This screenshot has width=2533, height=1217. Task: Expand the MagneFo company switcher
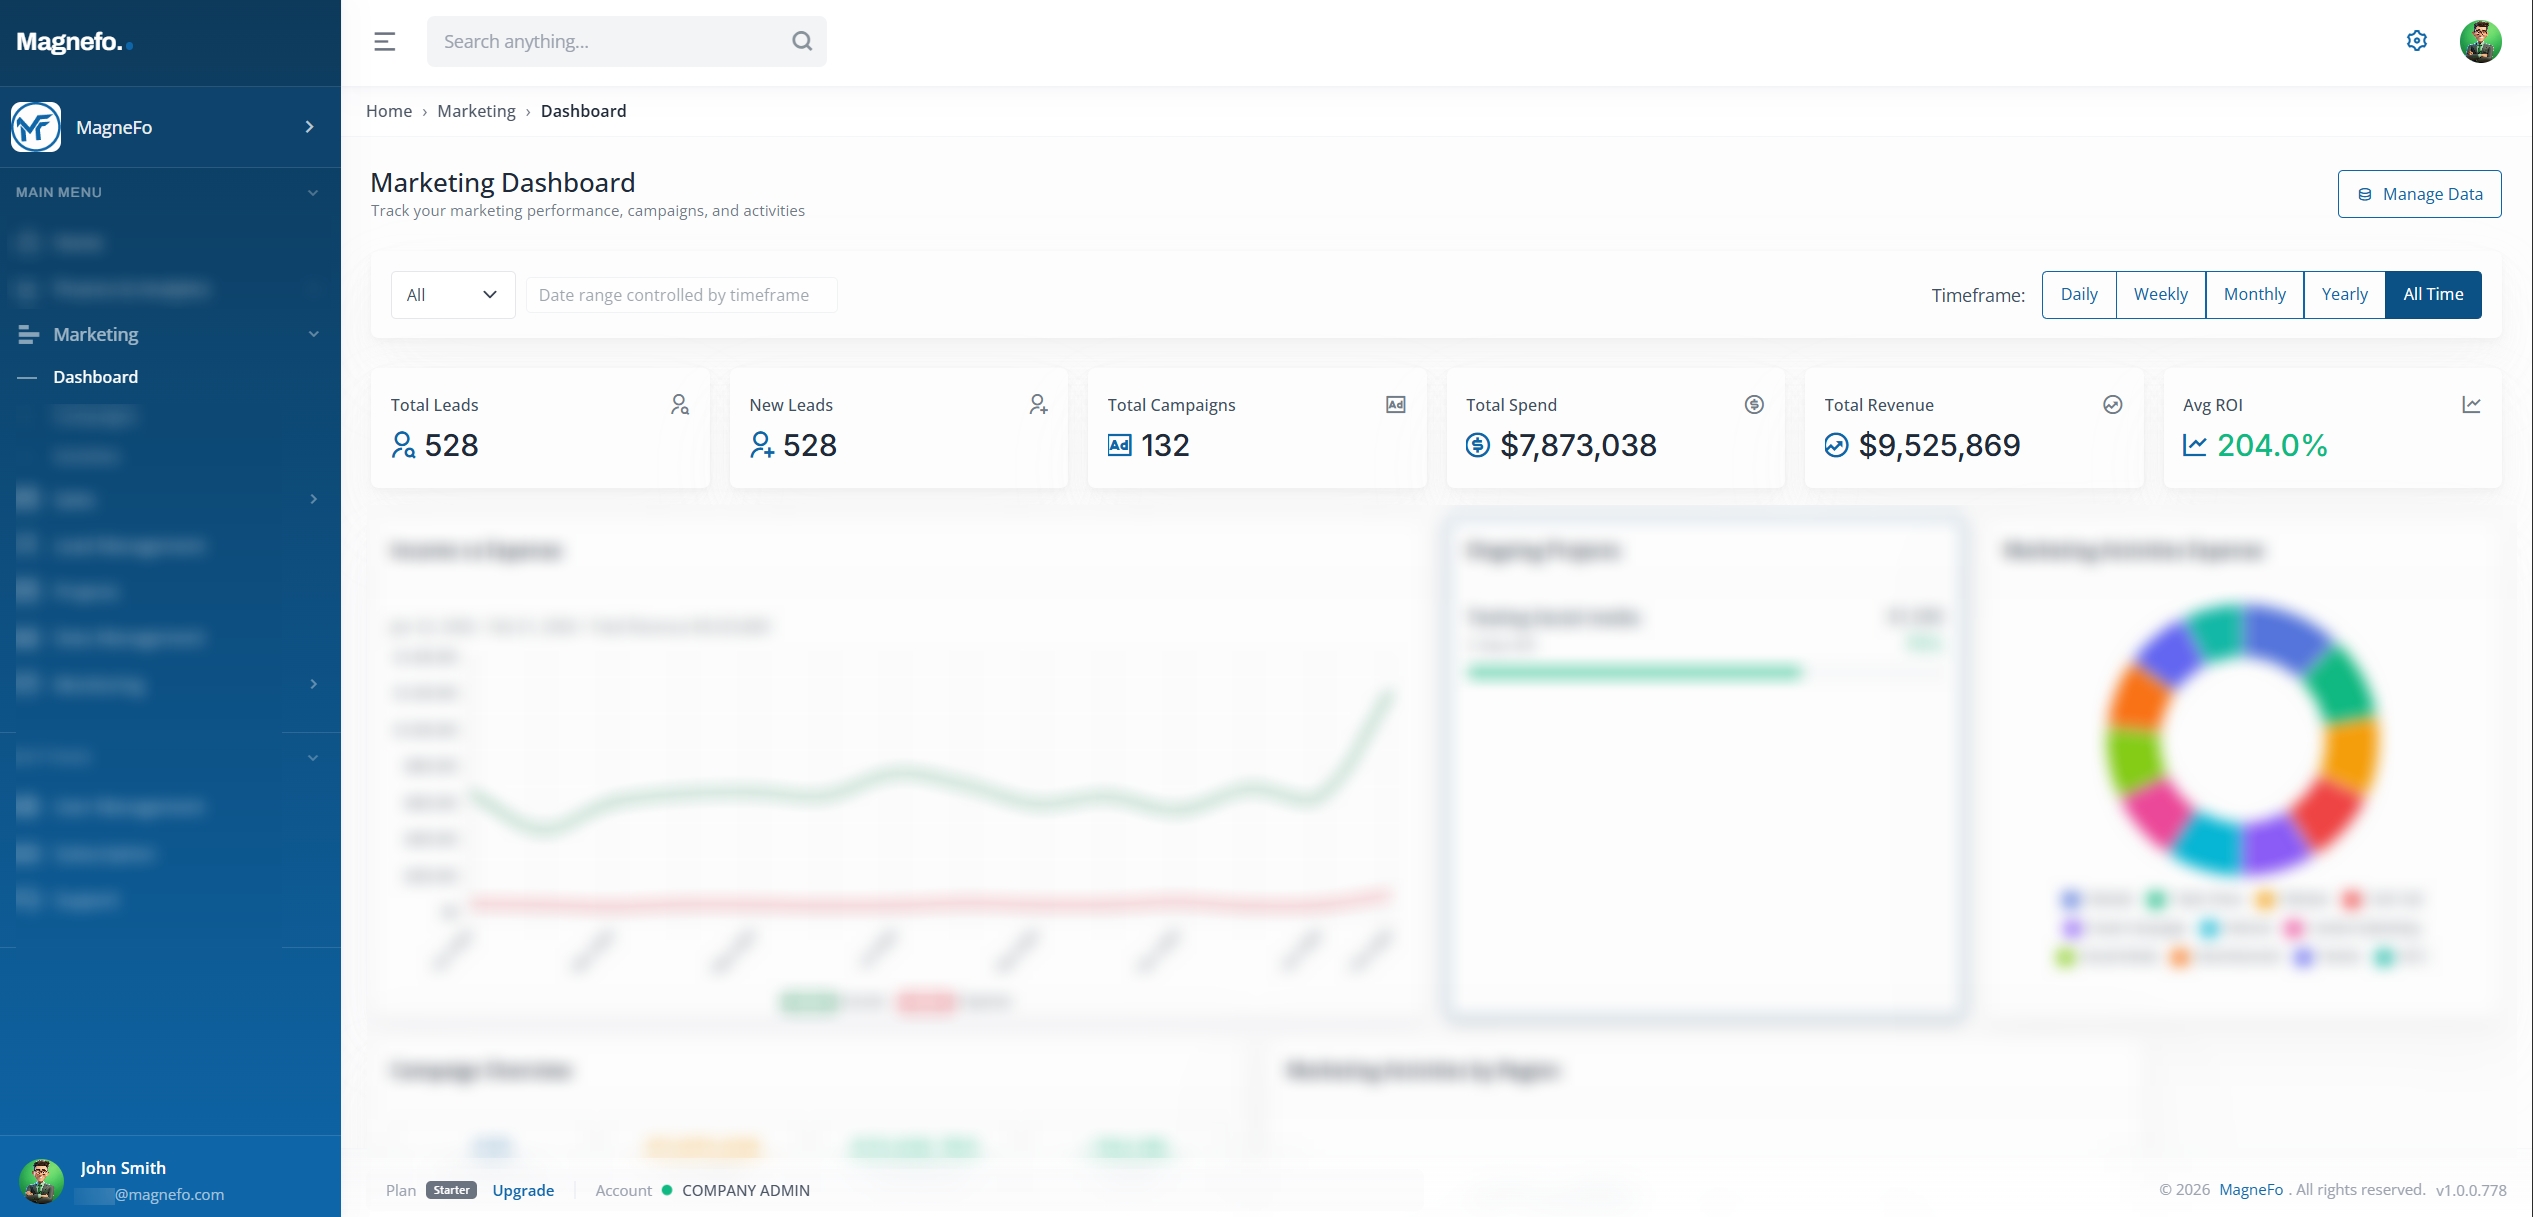coord(309,127)
